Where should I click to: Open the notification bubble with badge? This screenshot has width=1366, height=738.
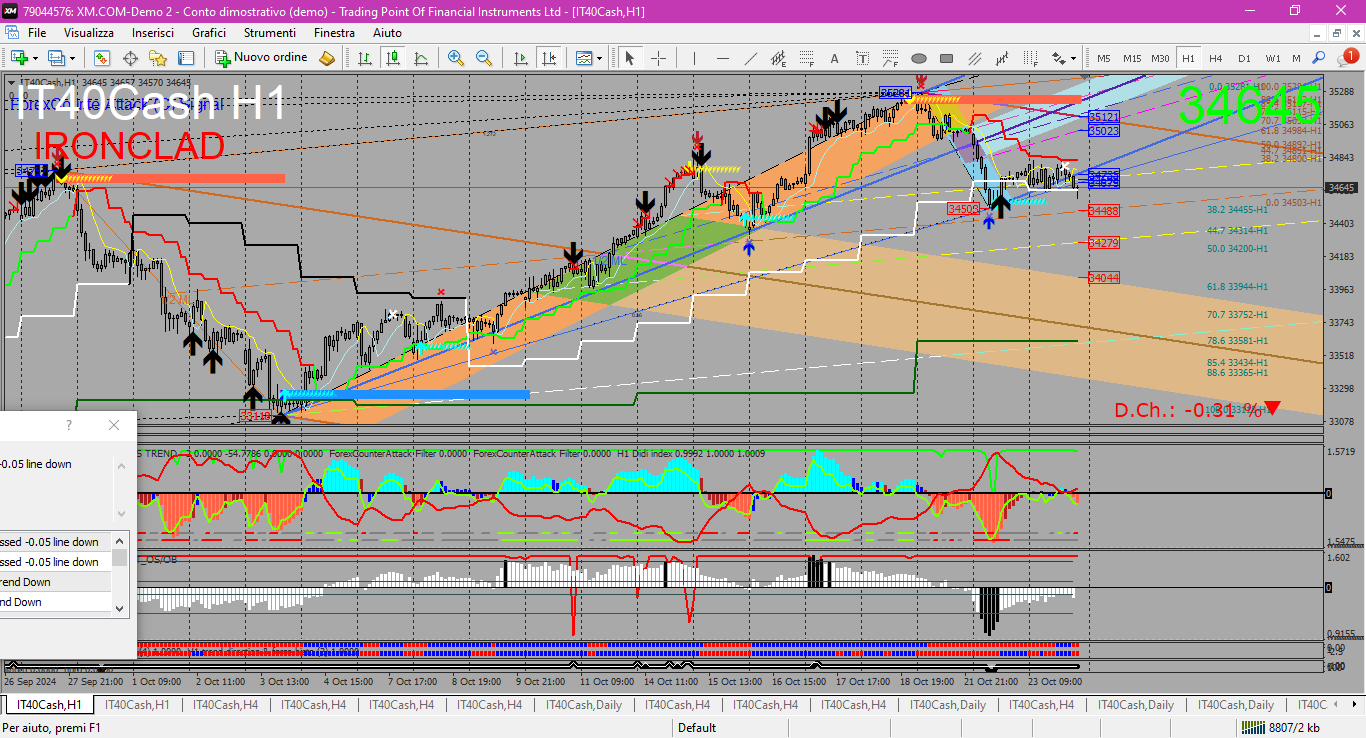[1349, 58]
